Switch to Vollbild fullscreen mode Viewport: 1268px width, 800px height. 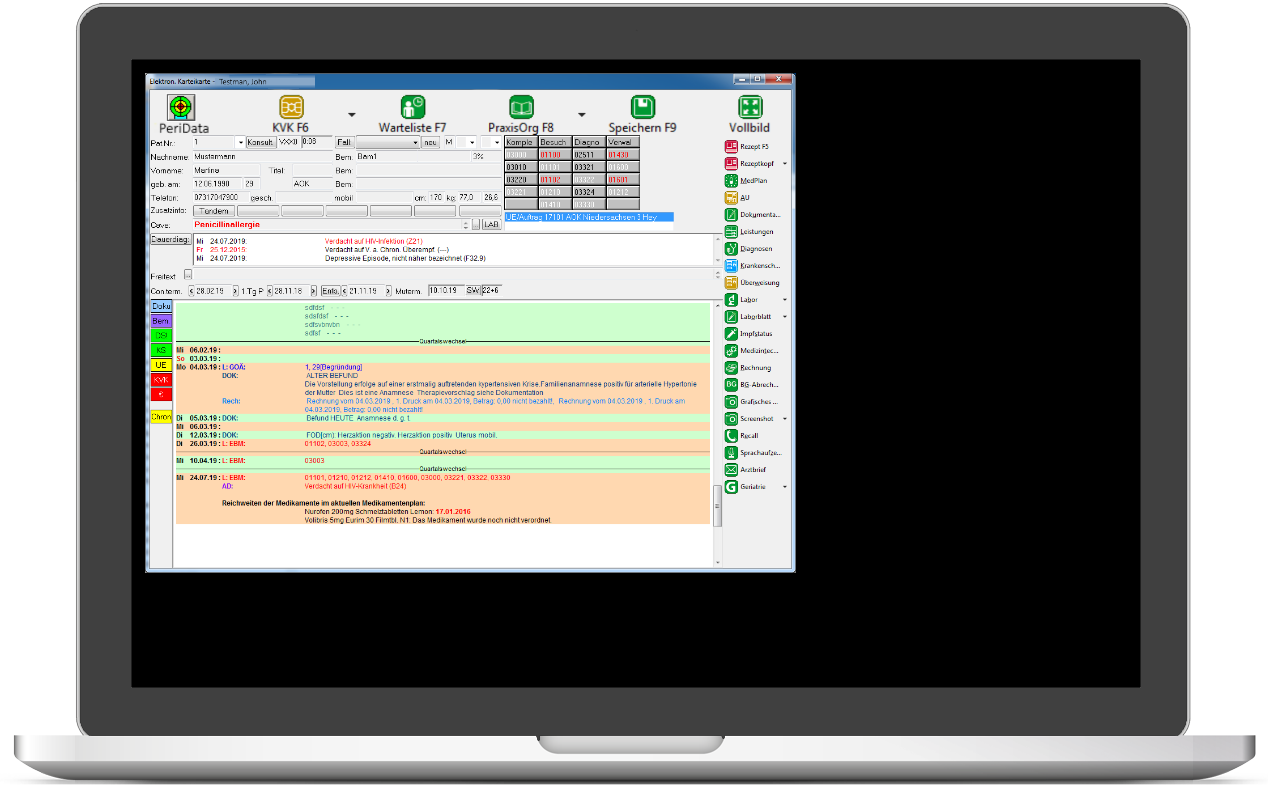click(x=750, y=108)
